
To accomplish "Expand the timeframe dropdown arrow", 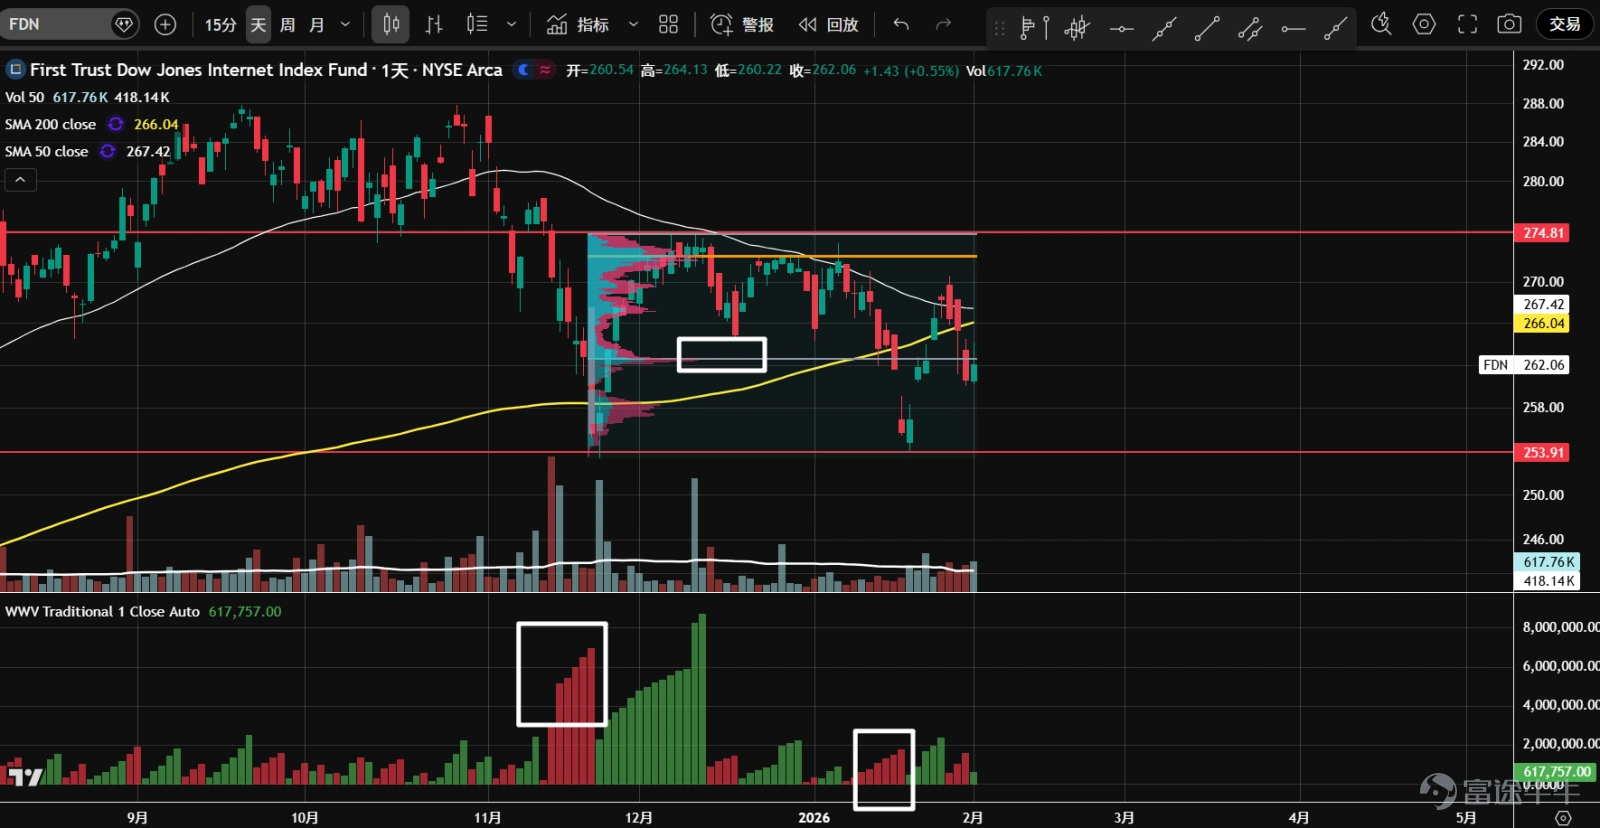I will (x=346, y=24).
